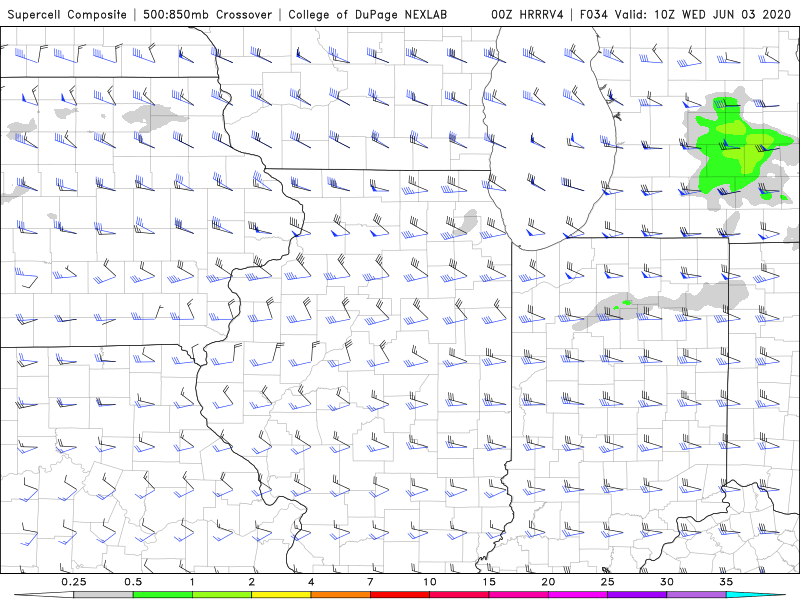Click the 00Z HRRRV4 model label
The height and width of the screenshot is (600, 800).
[527, 14]
